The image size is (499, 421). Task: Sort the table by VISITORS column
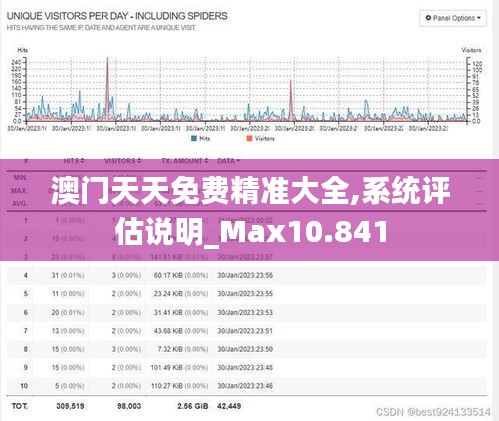pyautogui.click(x=122, y=161)
